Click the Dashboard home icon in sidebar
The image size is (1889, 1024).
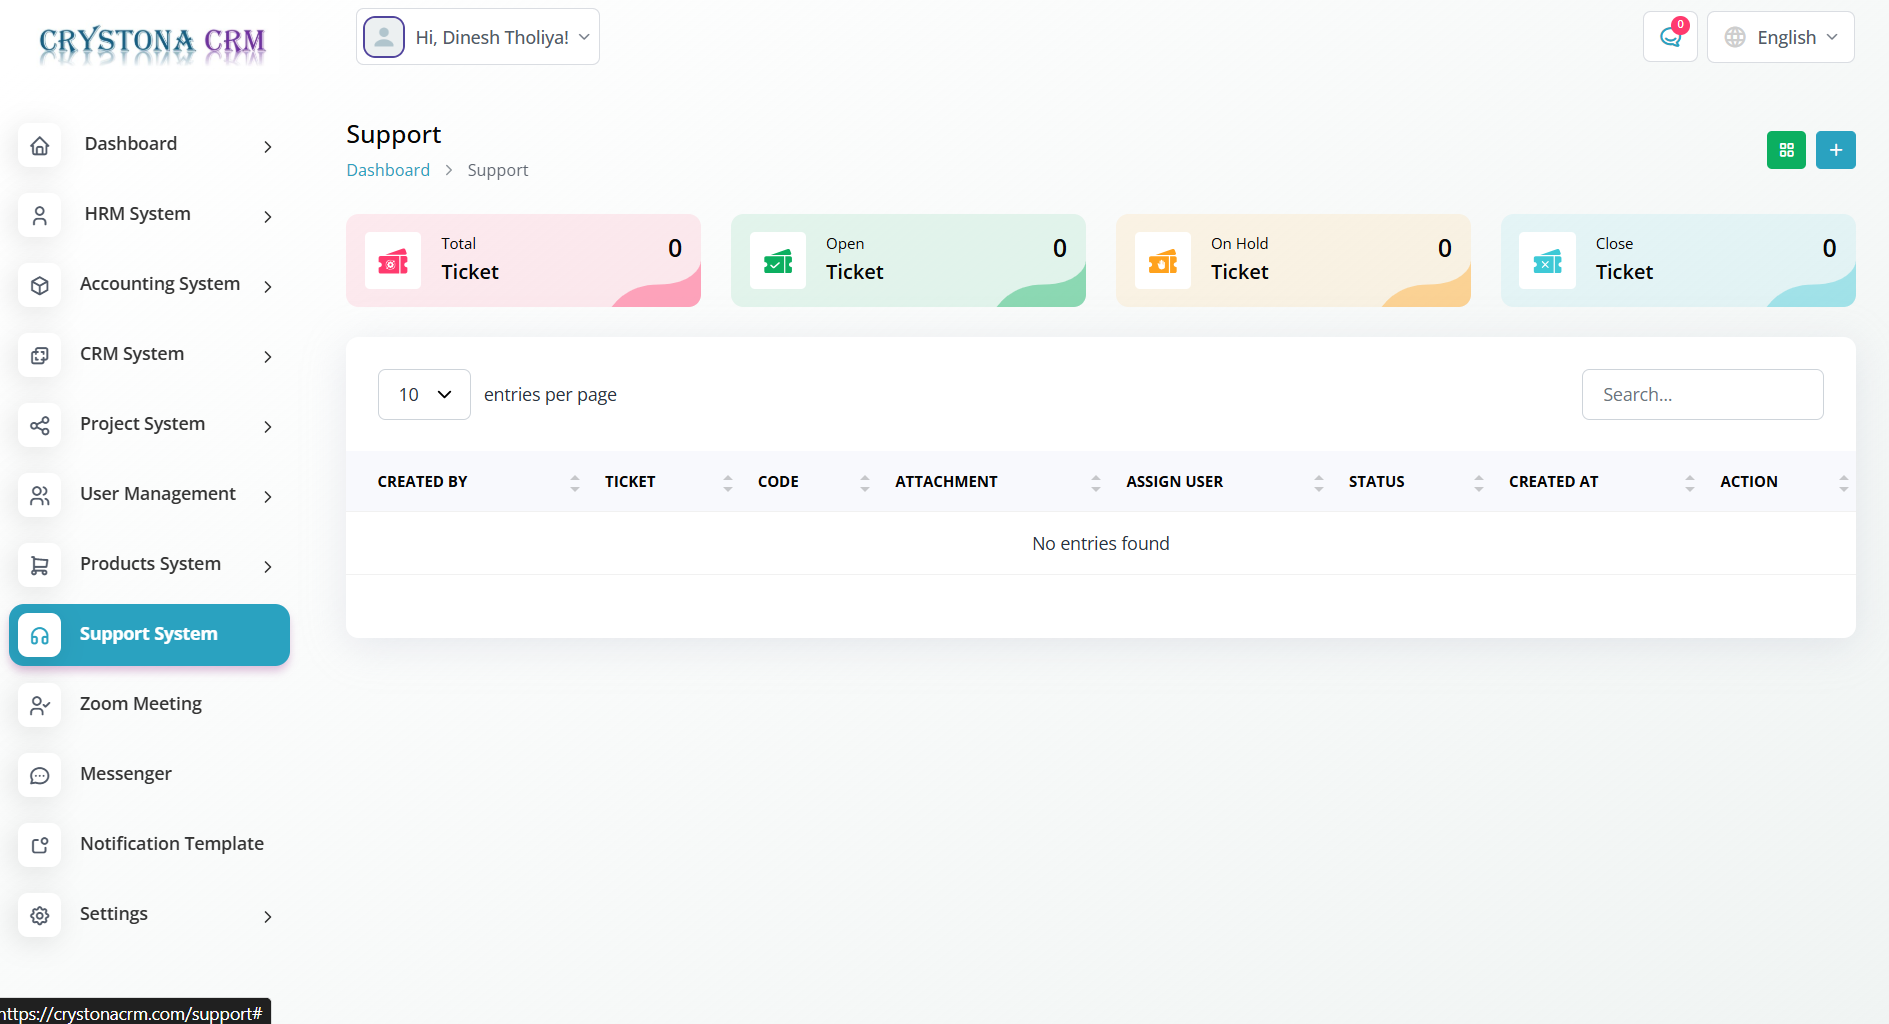[x=40, y=145]
